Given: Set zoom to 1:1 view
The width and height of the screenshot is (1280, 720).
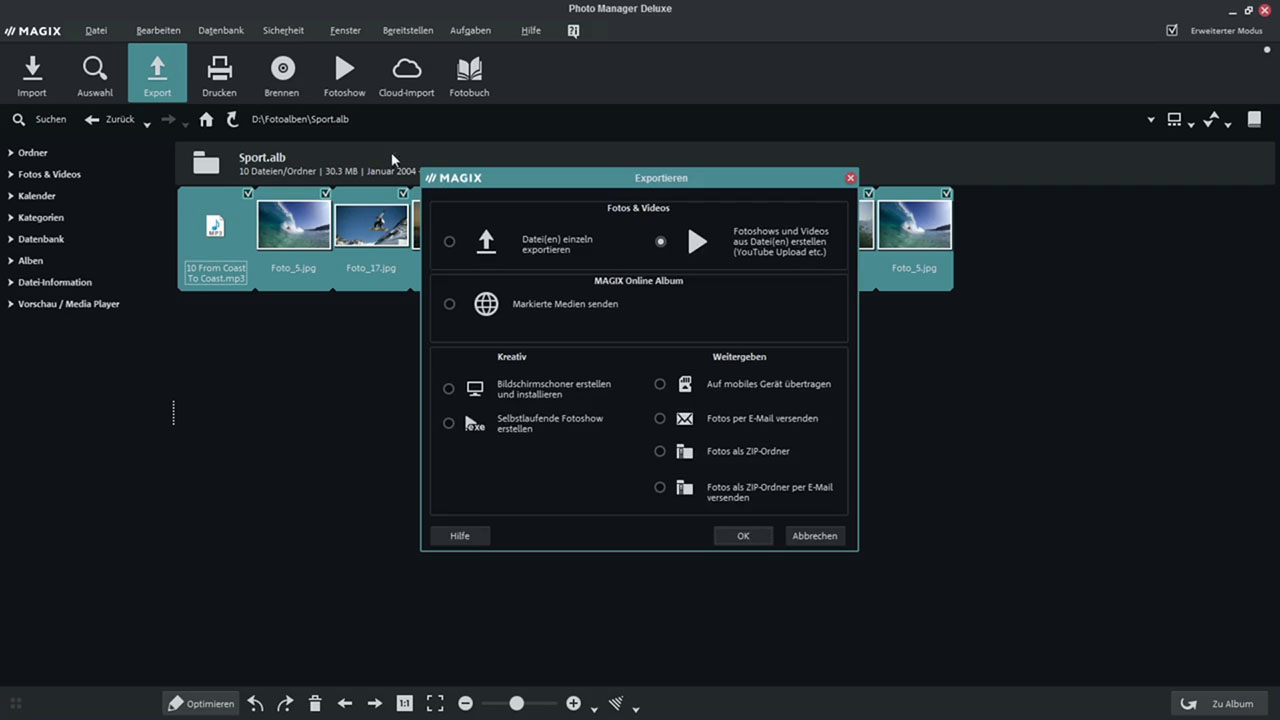Looking at the screenshot, I should click(404, 703).
